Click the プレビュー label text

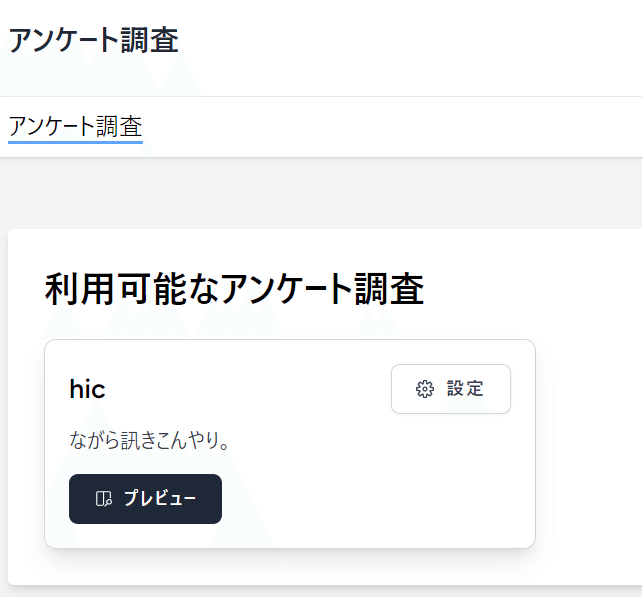(x=160, y=499)
